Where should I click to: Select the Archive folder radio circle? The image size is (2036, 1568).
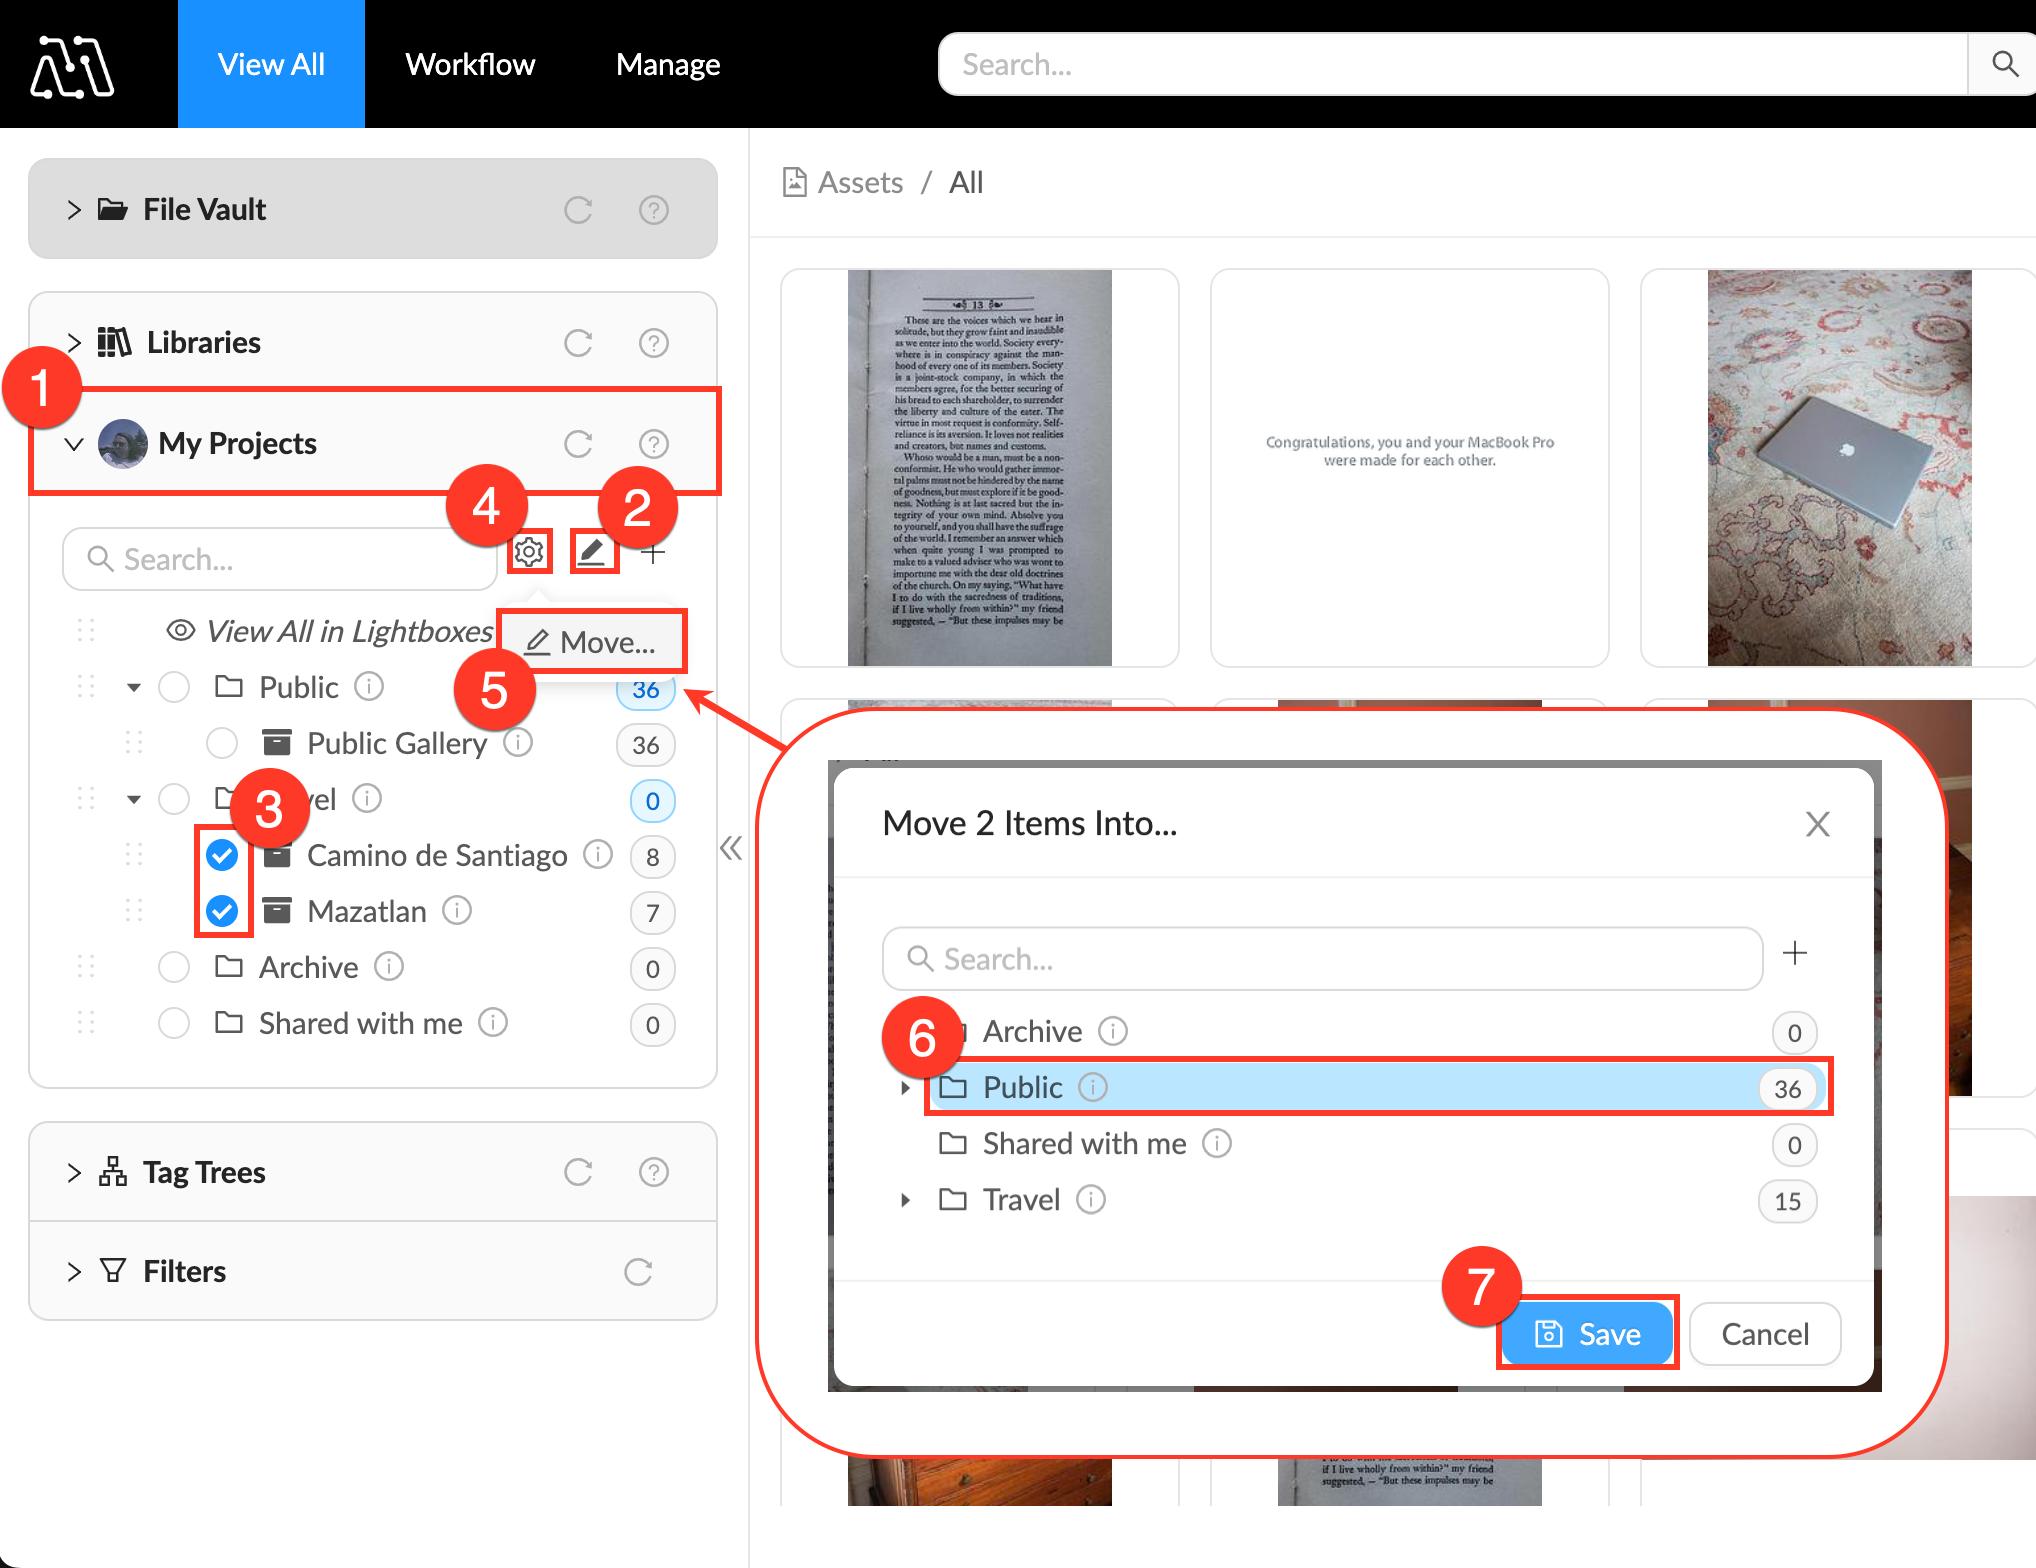174,967
